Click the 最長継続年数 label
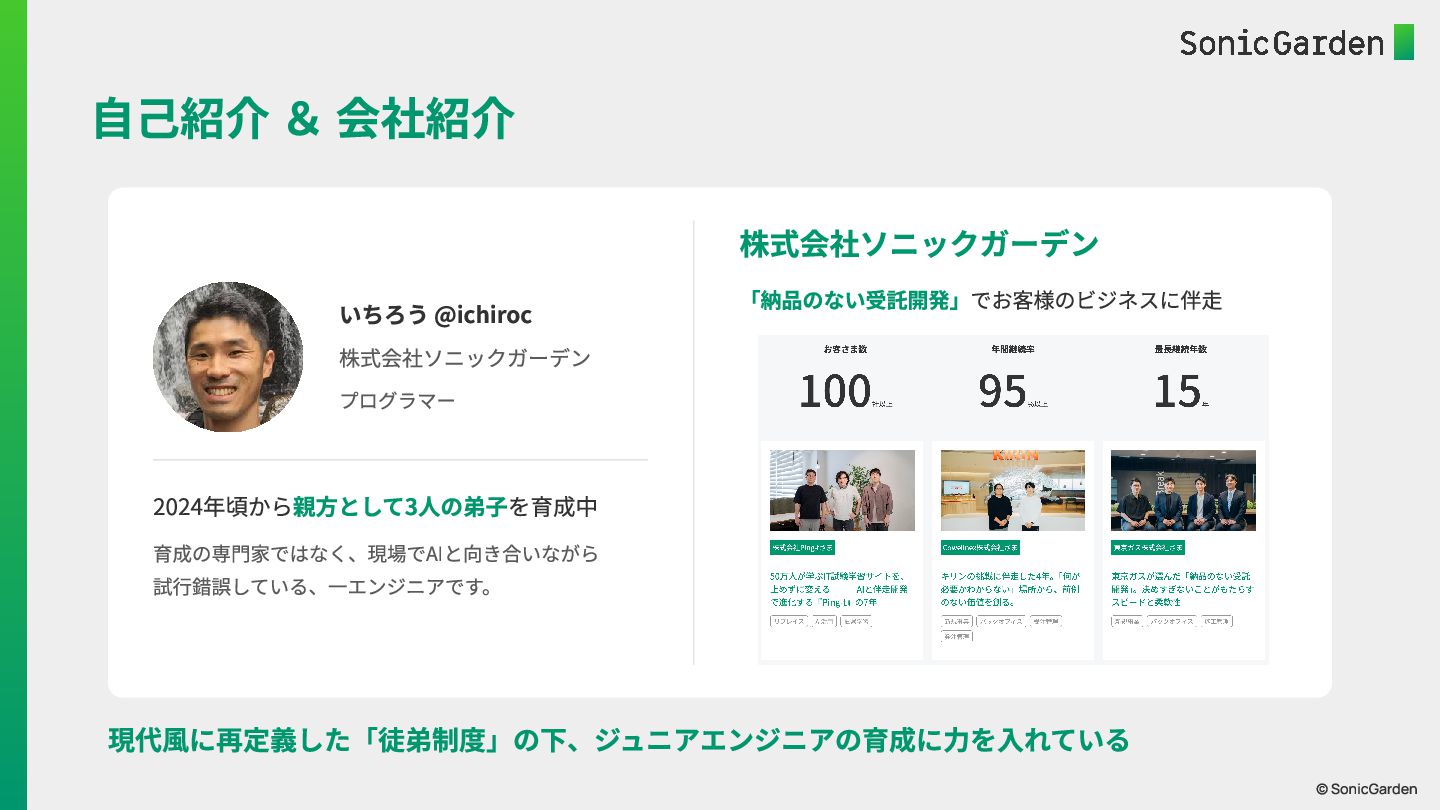This screenshot has height=810, width=1440. click(1181, 349)
